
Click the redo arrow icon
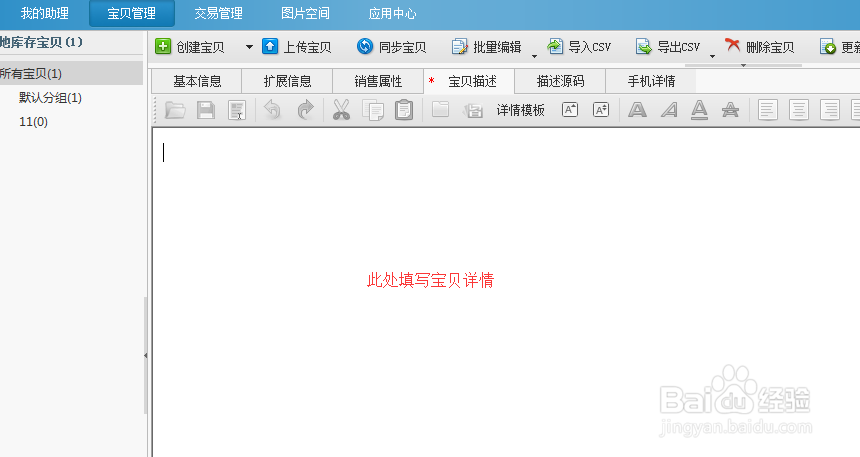point(305,110)
